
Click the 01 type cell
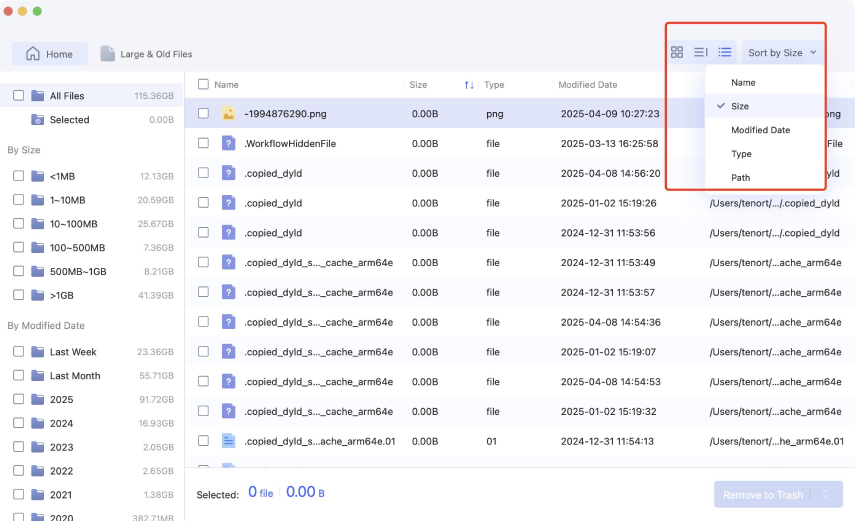[491, 441]
